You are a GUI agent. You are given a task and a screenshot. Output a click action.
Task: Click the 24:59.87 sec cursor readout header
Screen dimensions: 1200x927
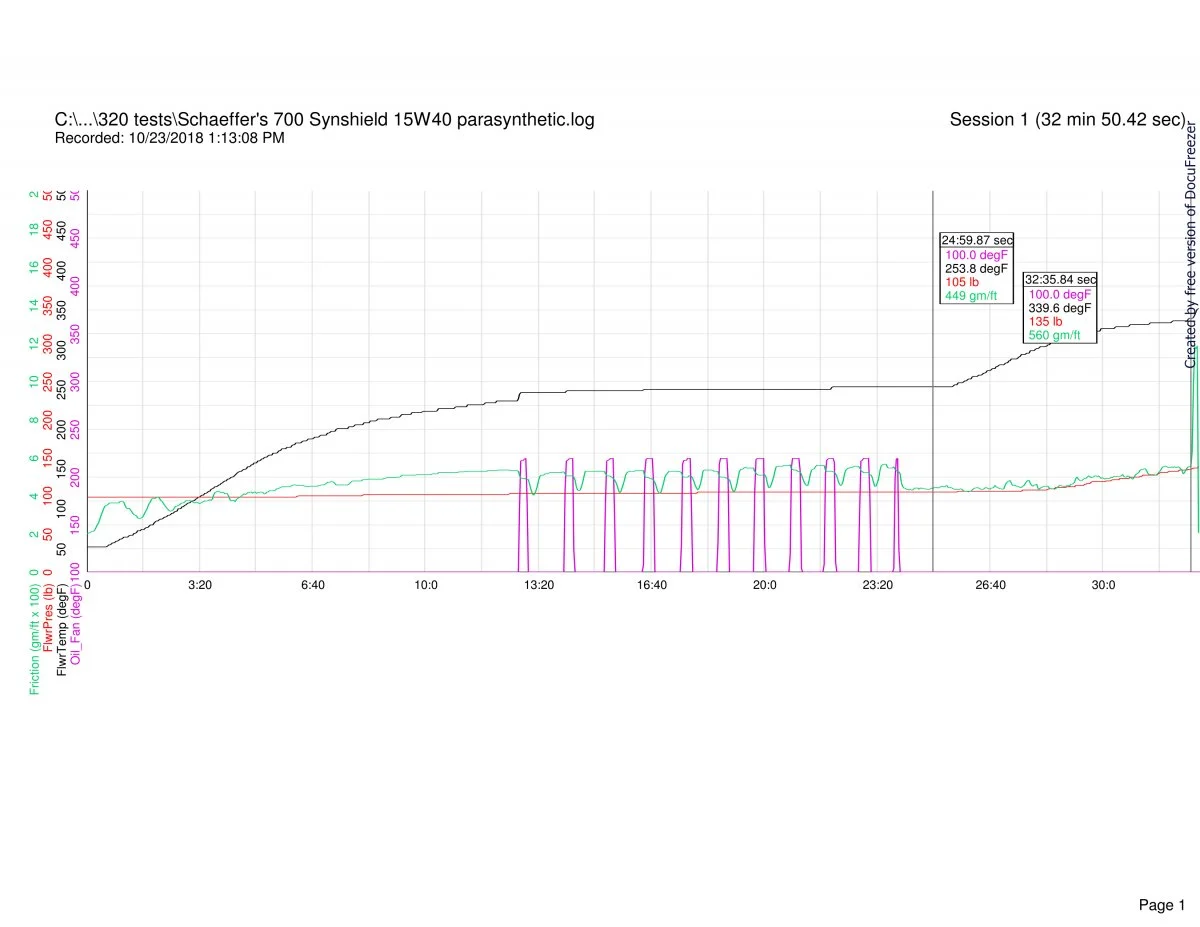tap(977, 240)
